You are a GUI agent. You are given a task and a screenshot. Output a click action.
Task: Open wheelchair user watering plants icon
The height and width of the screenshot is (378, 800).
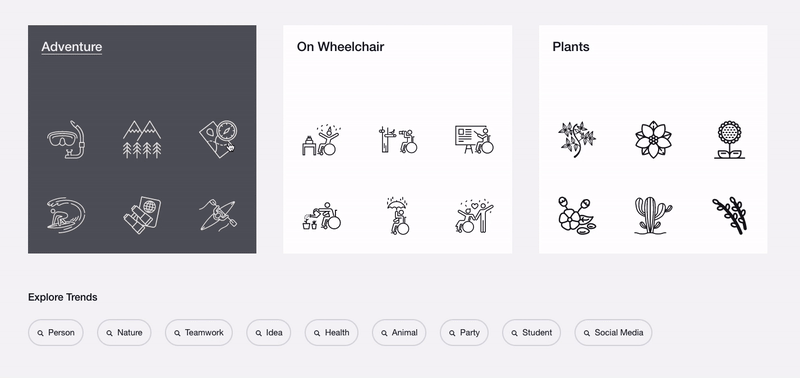(x=321, y=216)
